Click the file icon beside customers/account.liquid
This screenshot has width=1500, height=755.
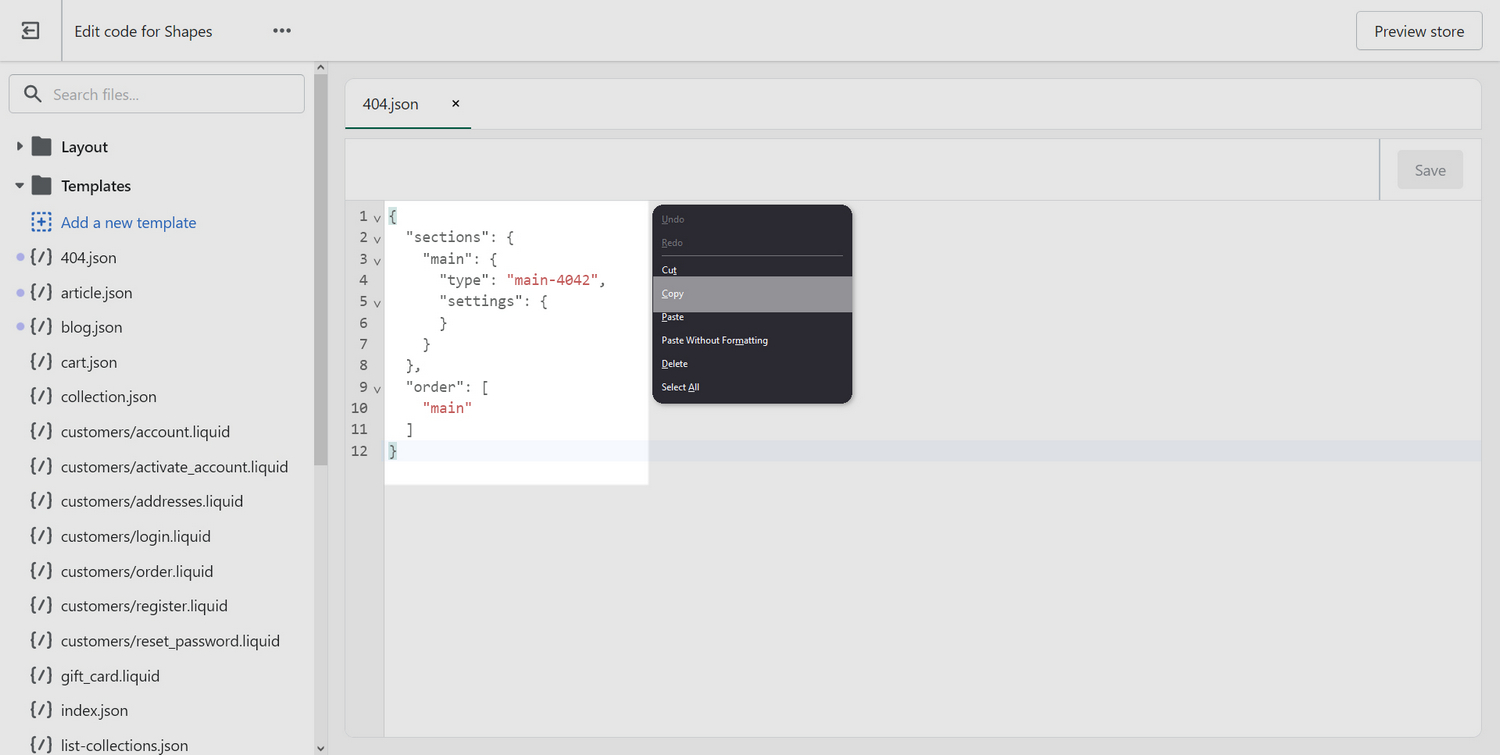41,431
